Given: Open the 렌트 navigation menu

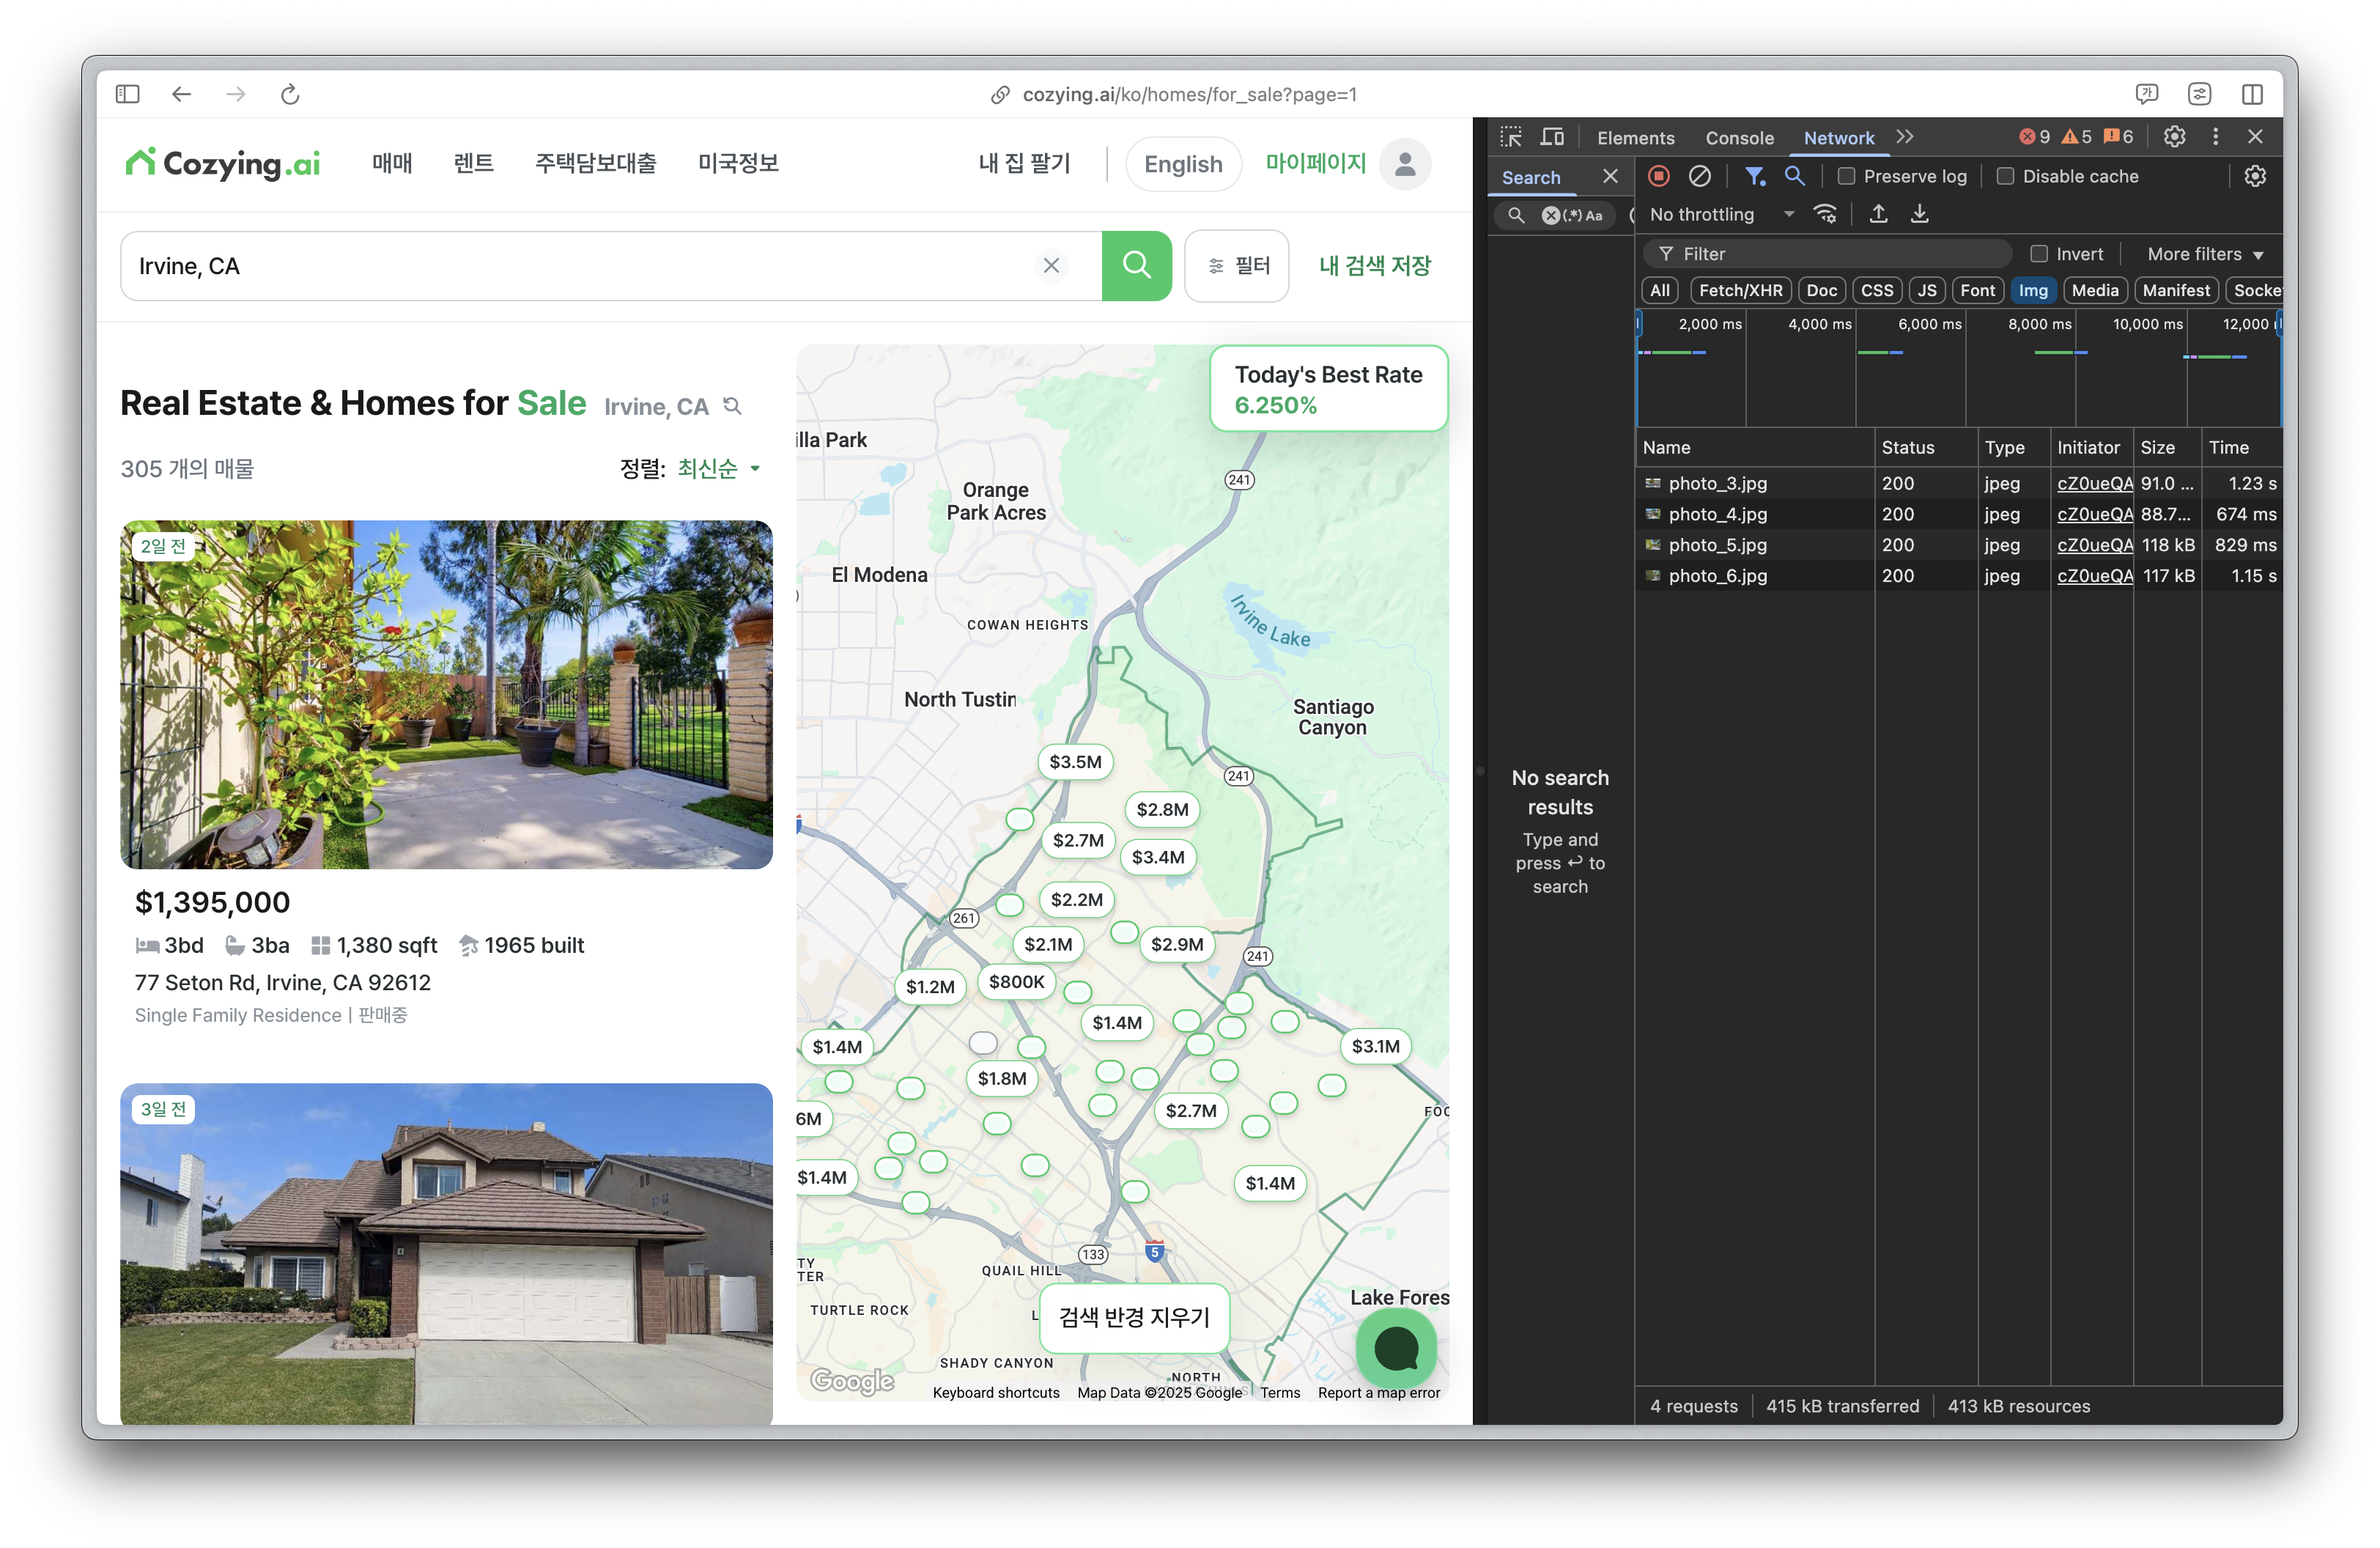Looking at the screenshot, I should 473,163.
